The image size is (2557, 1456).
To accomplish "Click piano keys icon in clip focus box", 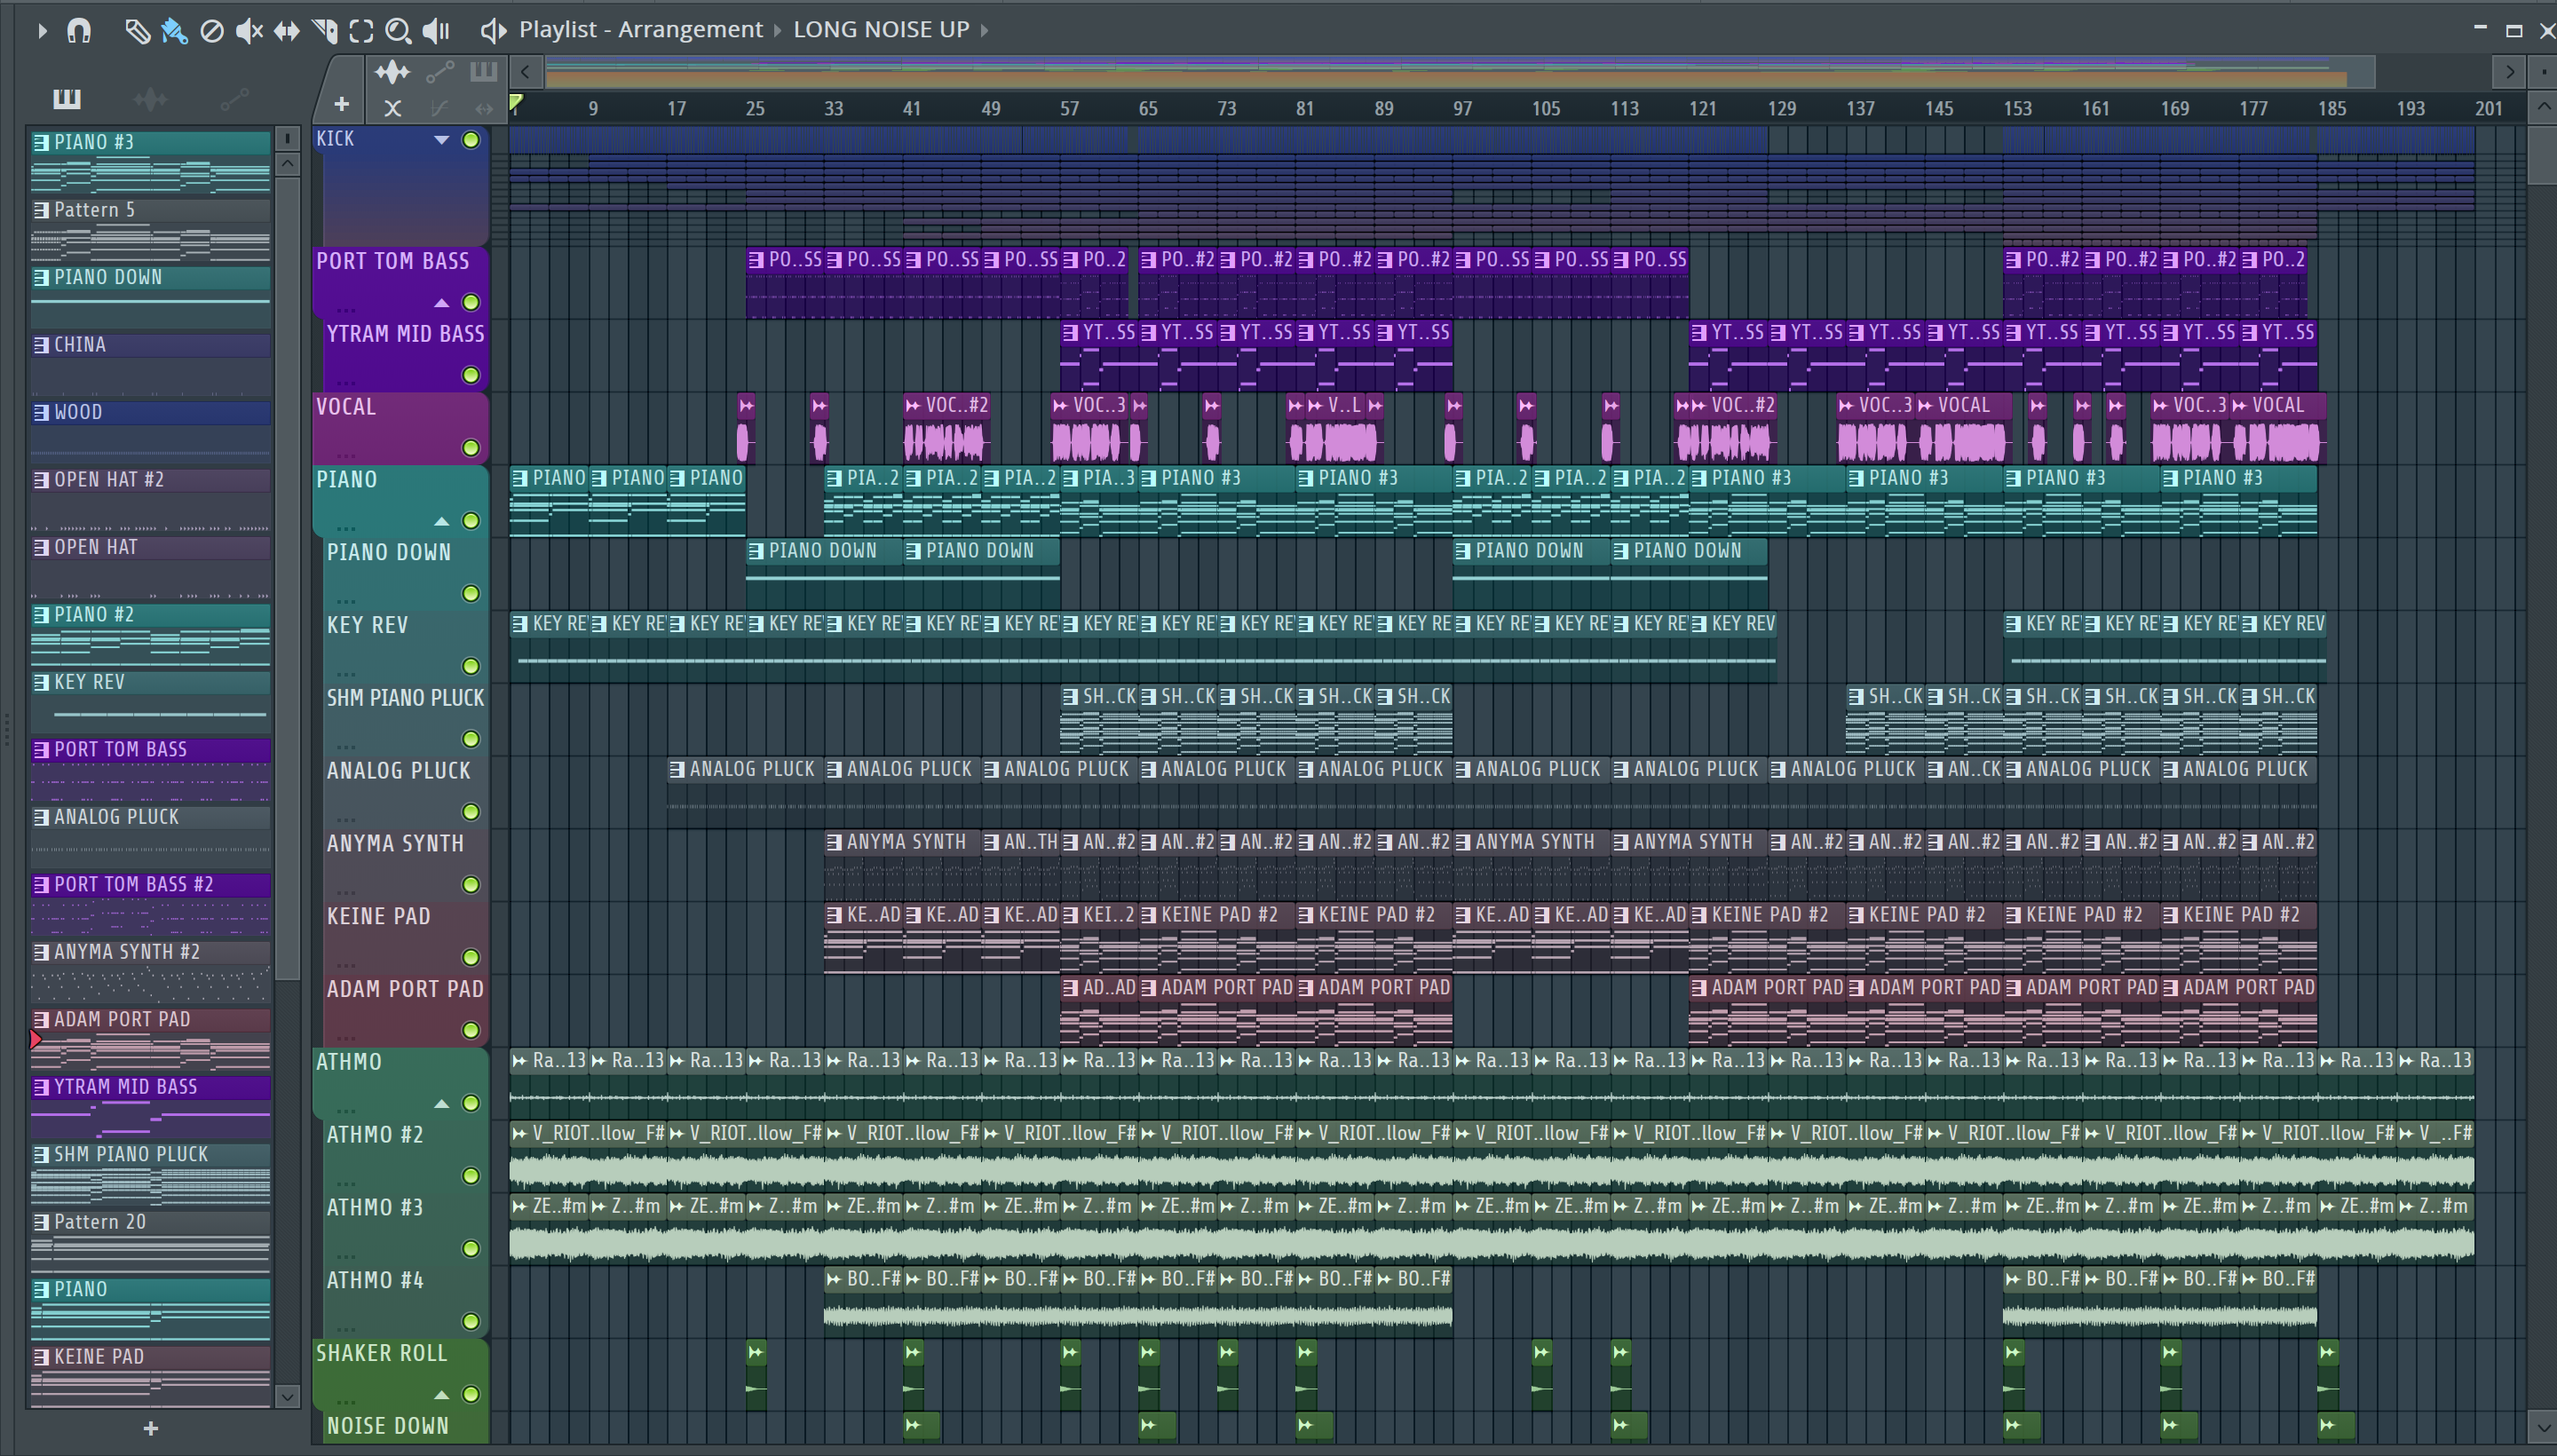I will (x=484, y=71).
